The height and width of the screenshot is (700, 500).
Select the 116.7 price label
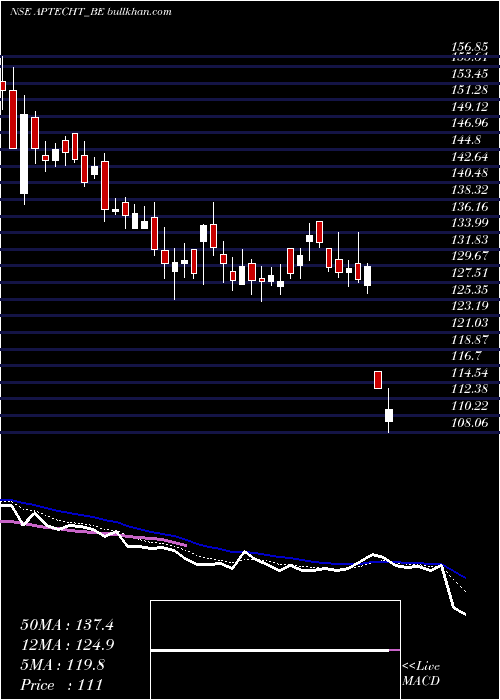pos(466,356)
